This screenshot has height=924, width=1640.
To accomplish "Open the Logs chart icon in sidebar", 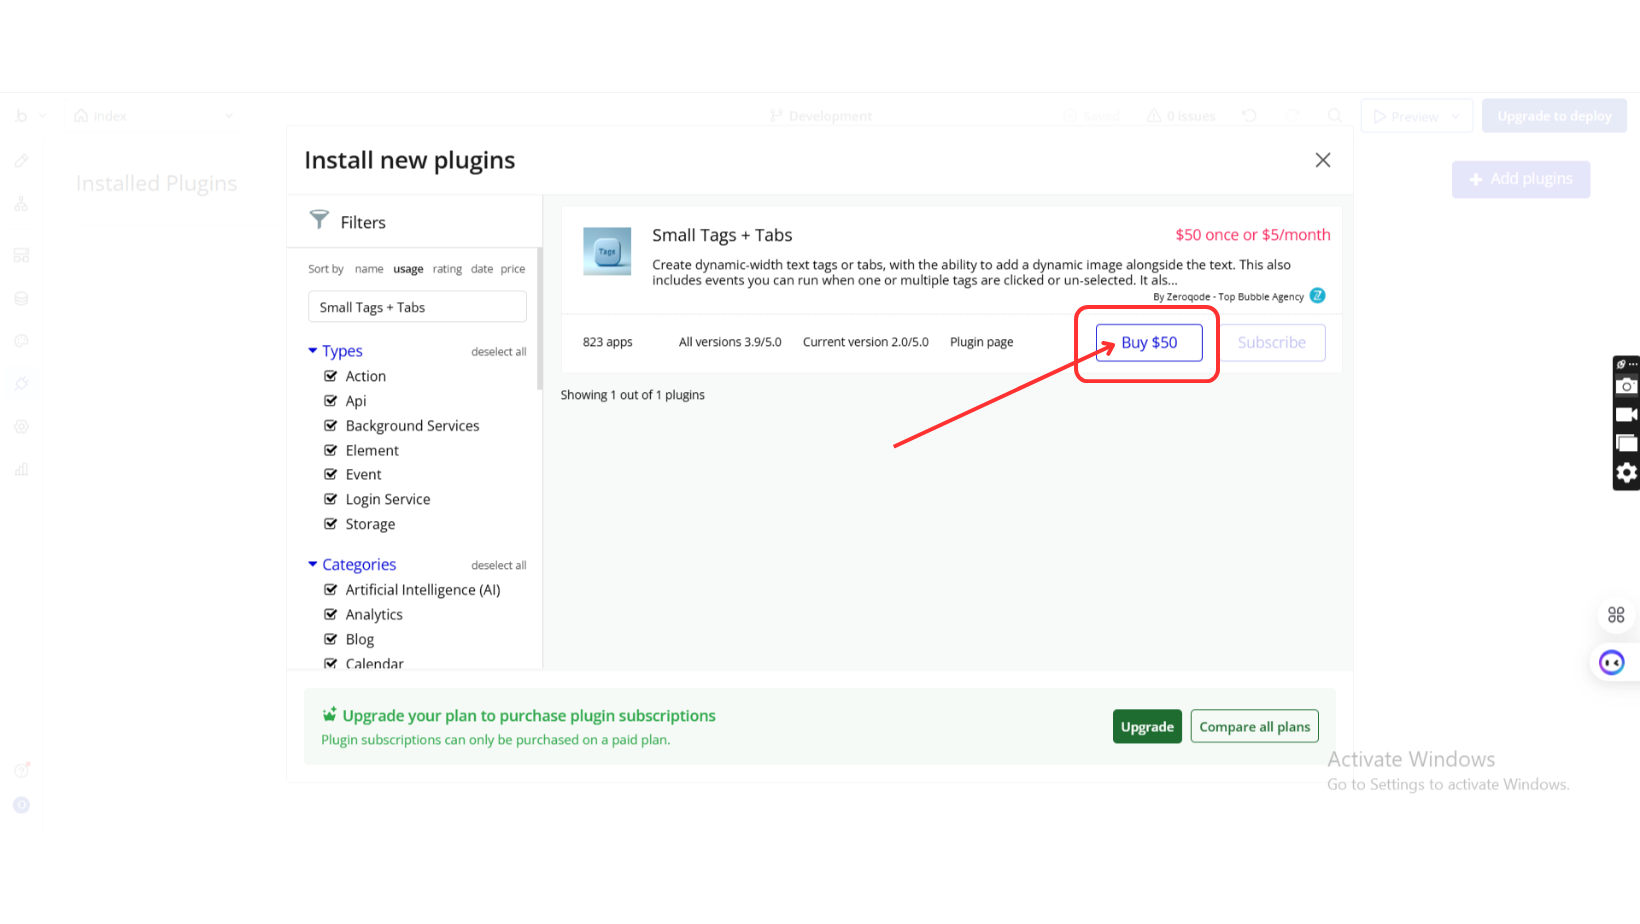I will (x=21, y=470).
